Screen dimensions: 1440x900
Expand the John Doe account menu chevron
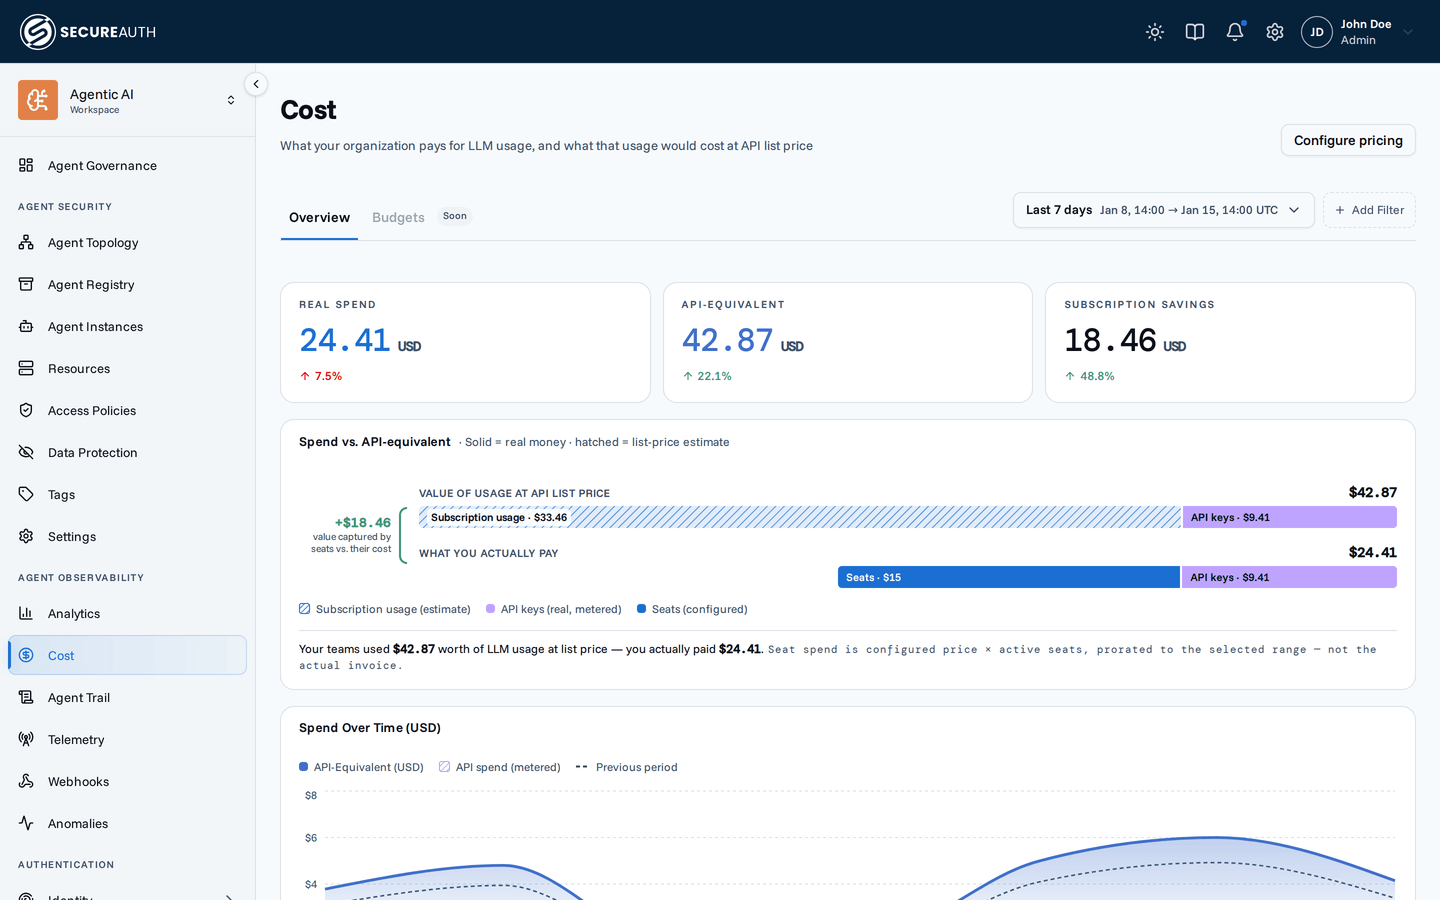[1408, 32]
